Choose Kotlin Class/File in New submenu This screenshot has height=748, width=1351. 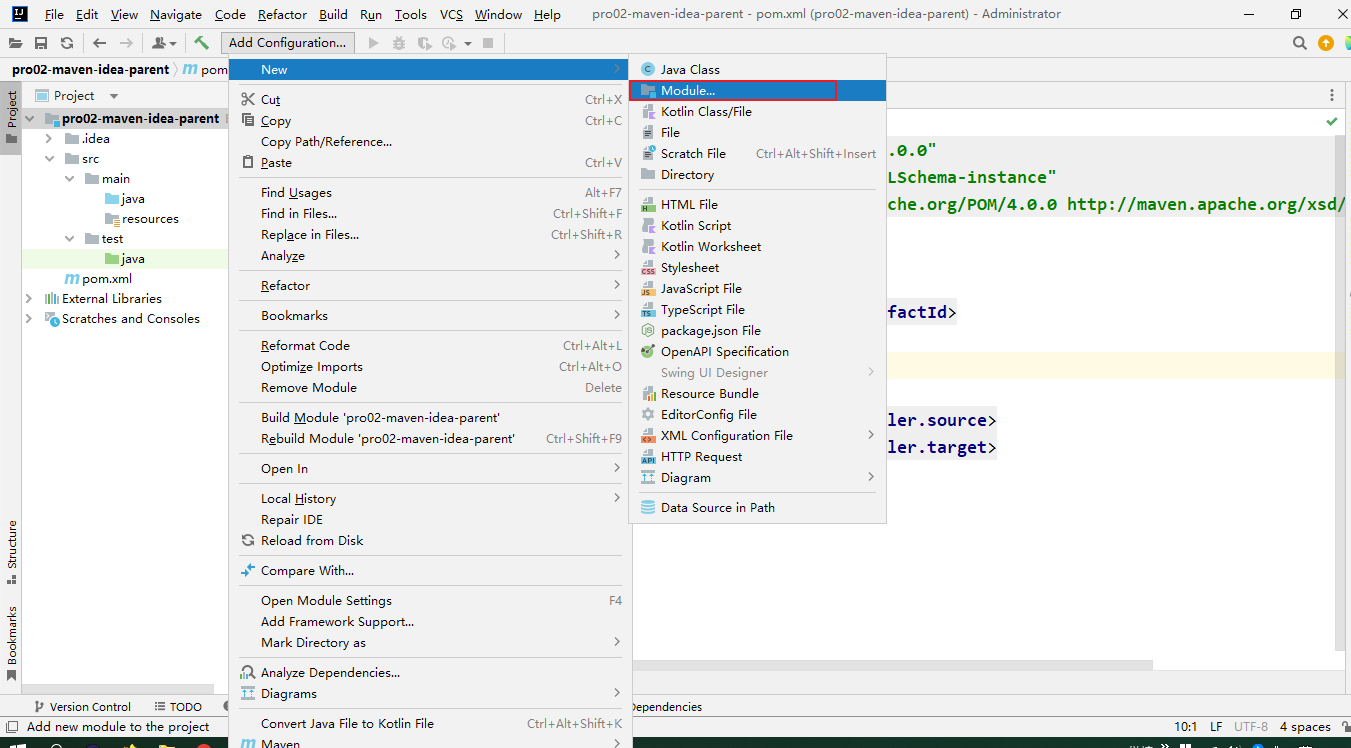pyautogui.click(x=757, y=111)
